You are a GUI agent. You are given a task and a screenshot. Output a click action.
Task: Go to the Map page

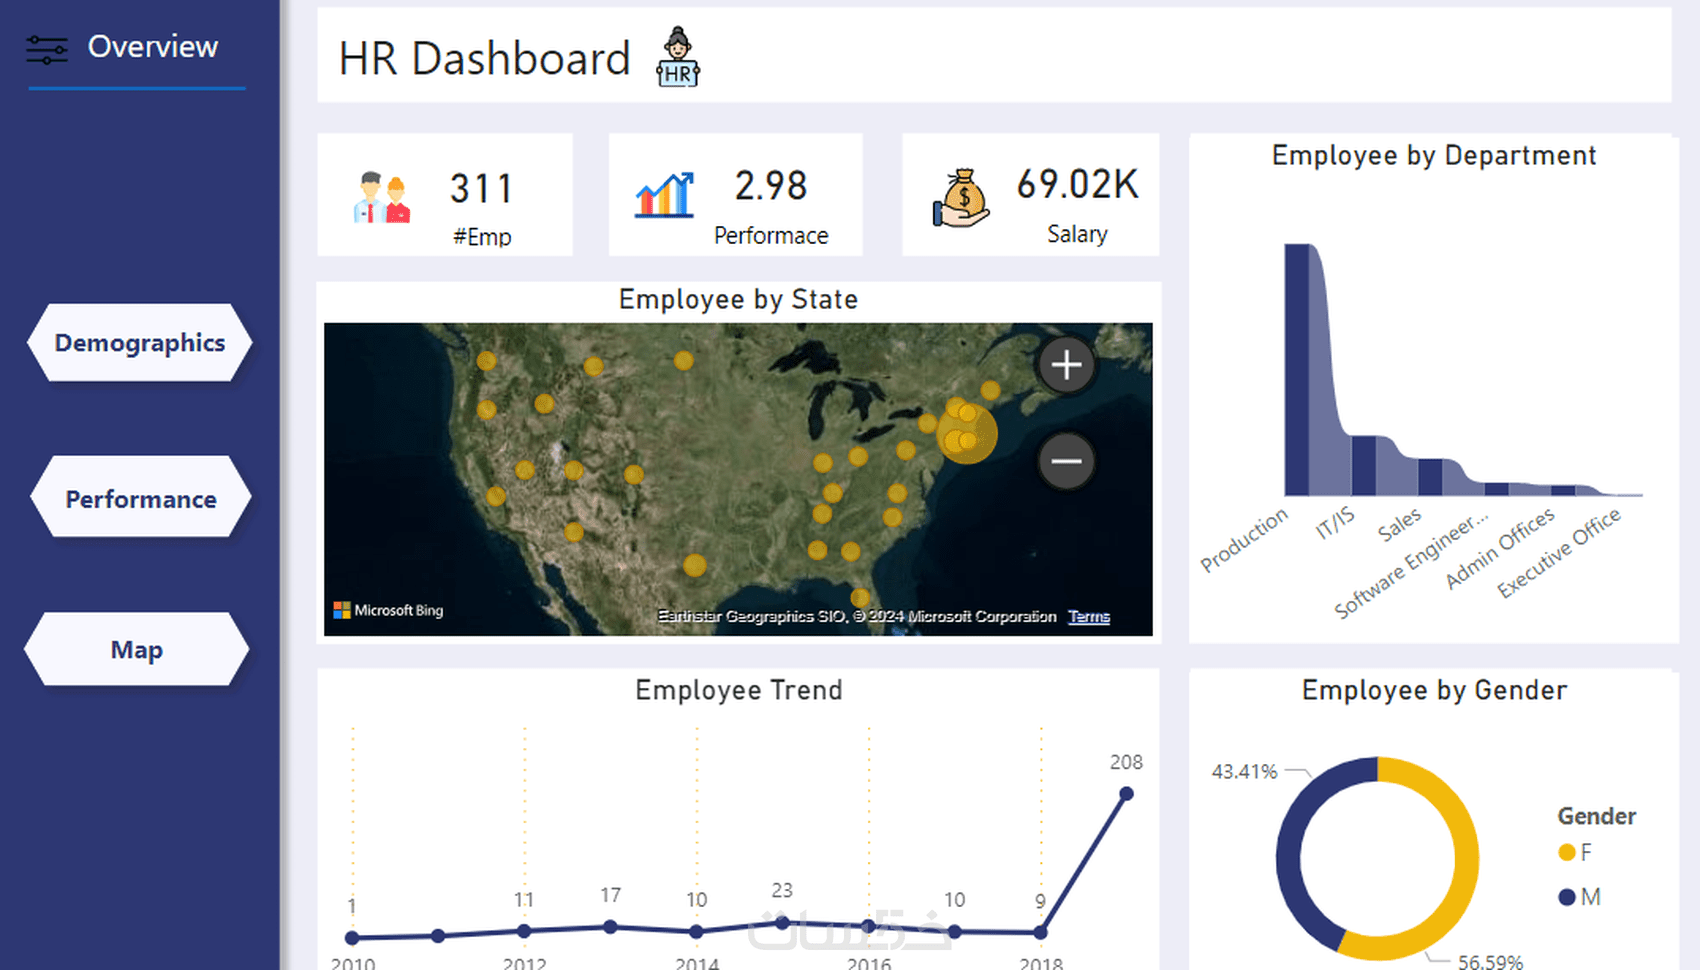[137, 649]
